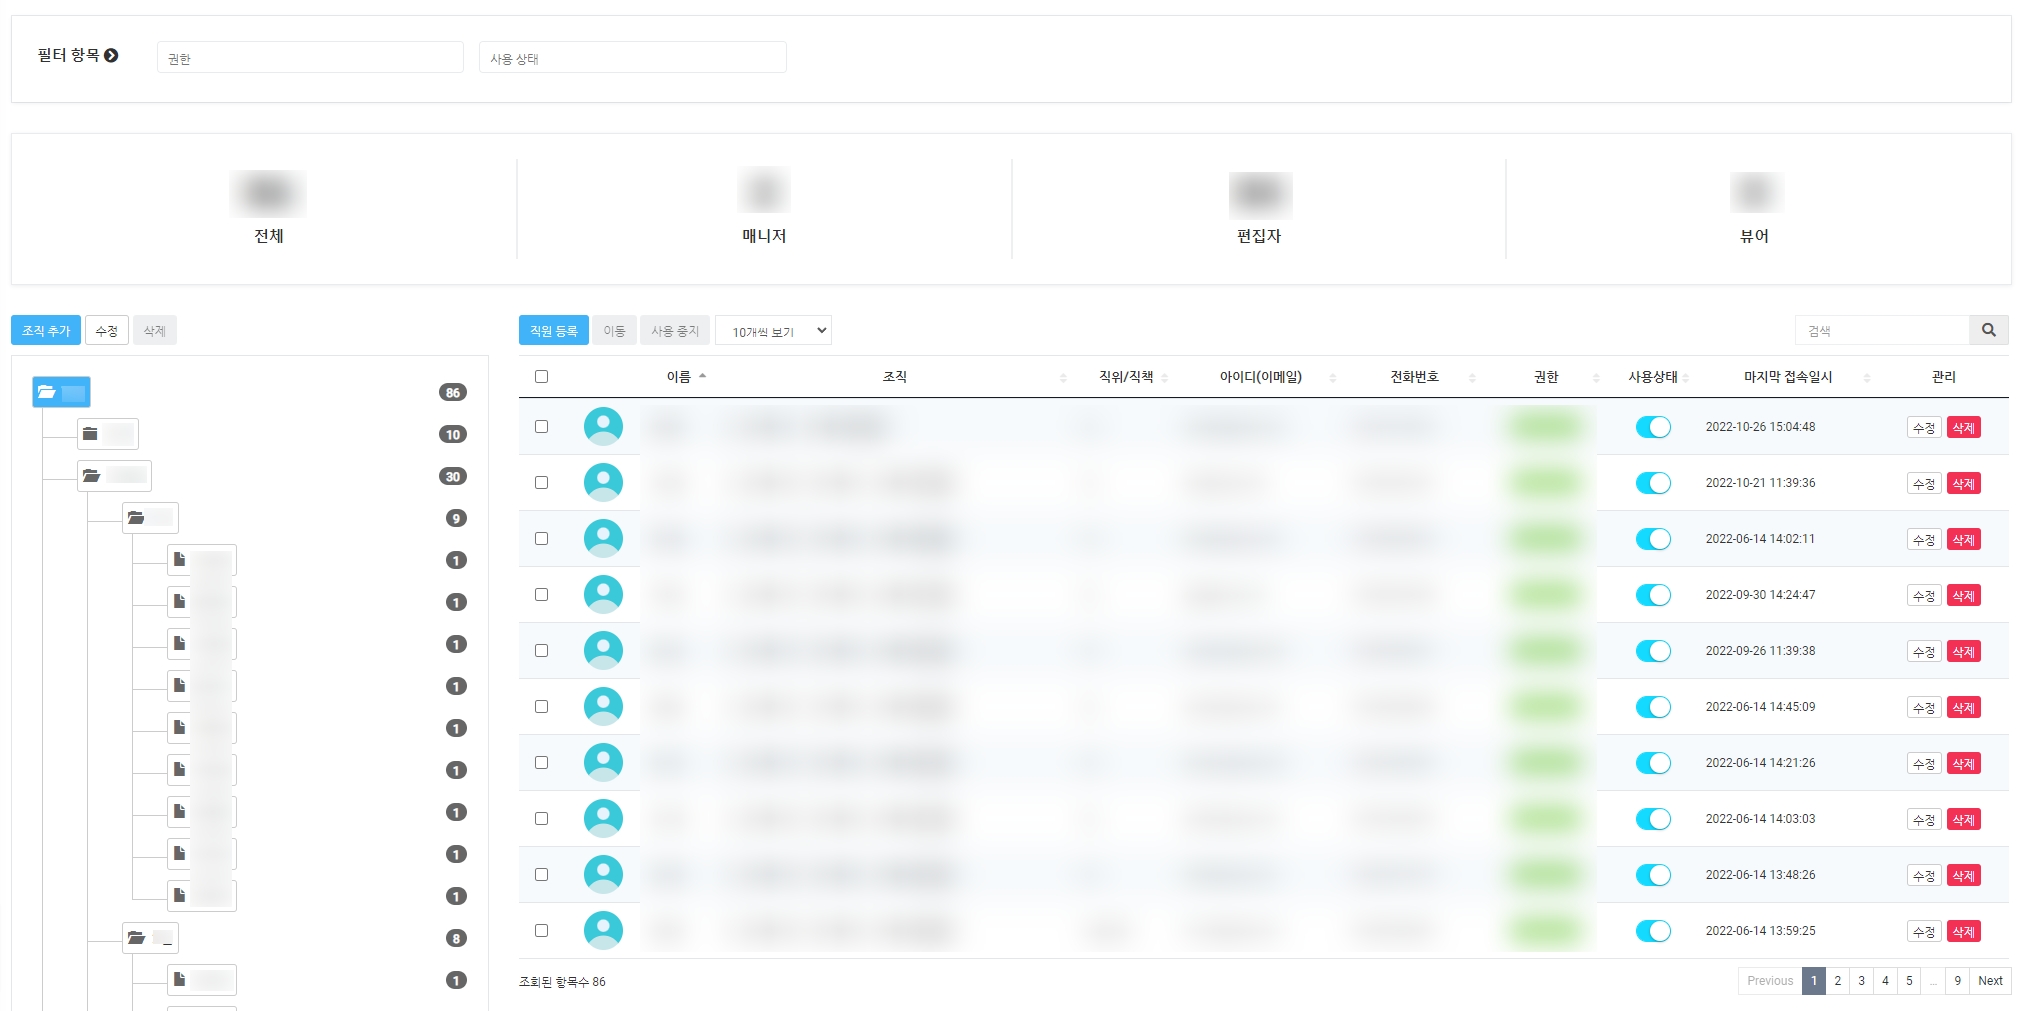Viewport: 2027px width, 1011px height.
Task: Click the 직원 등록 button
Action: (x=553, y=331)
